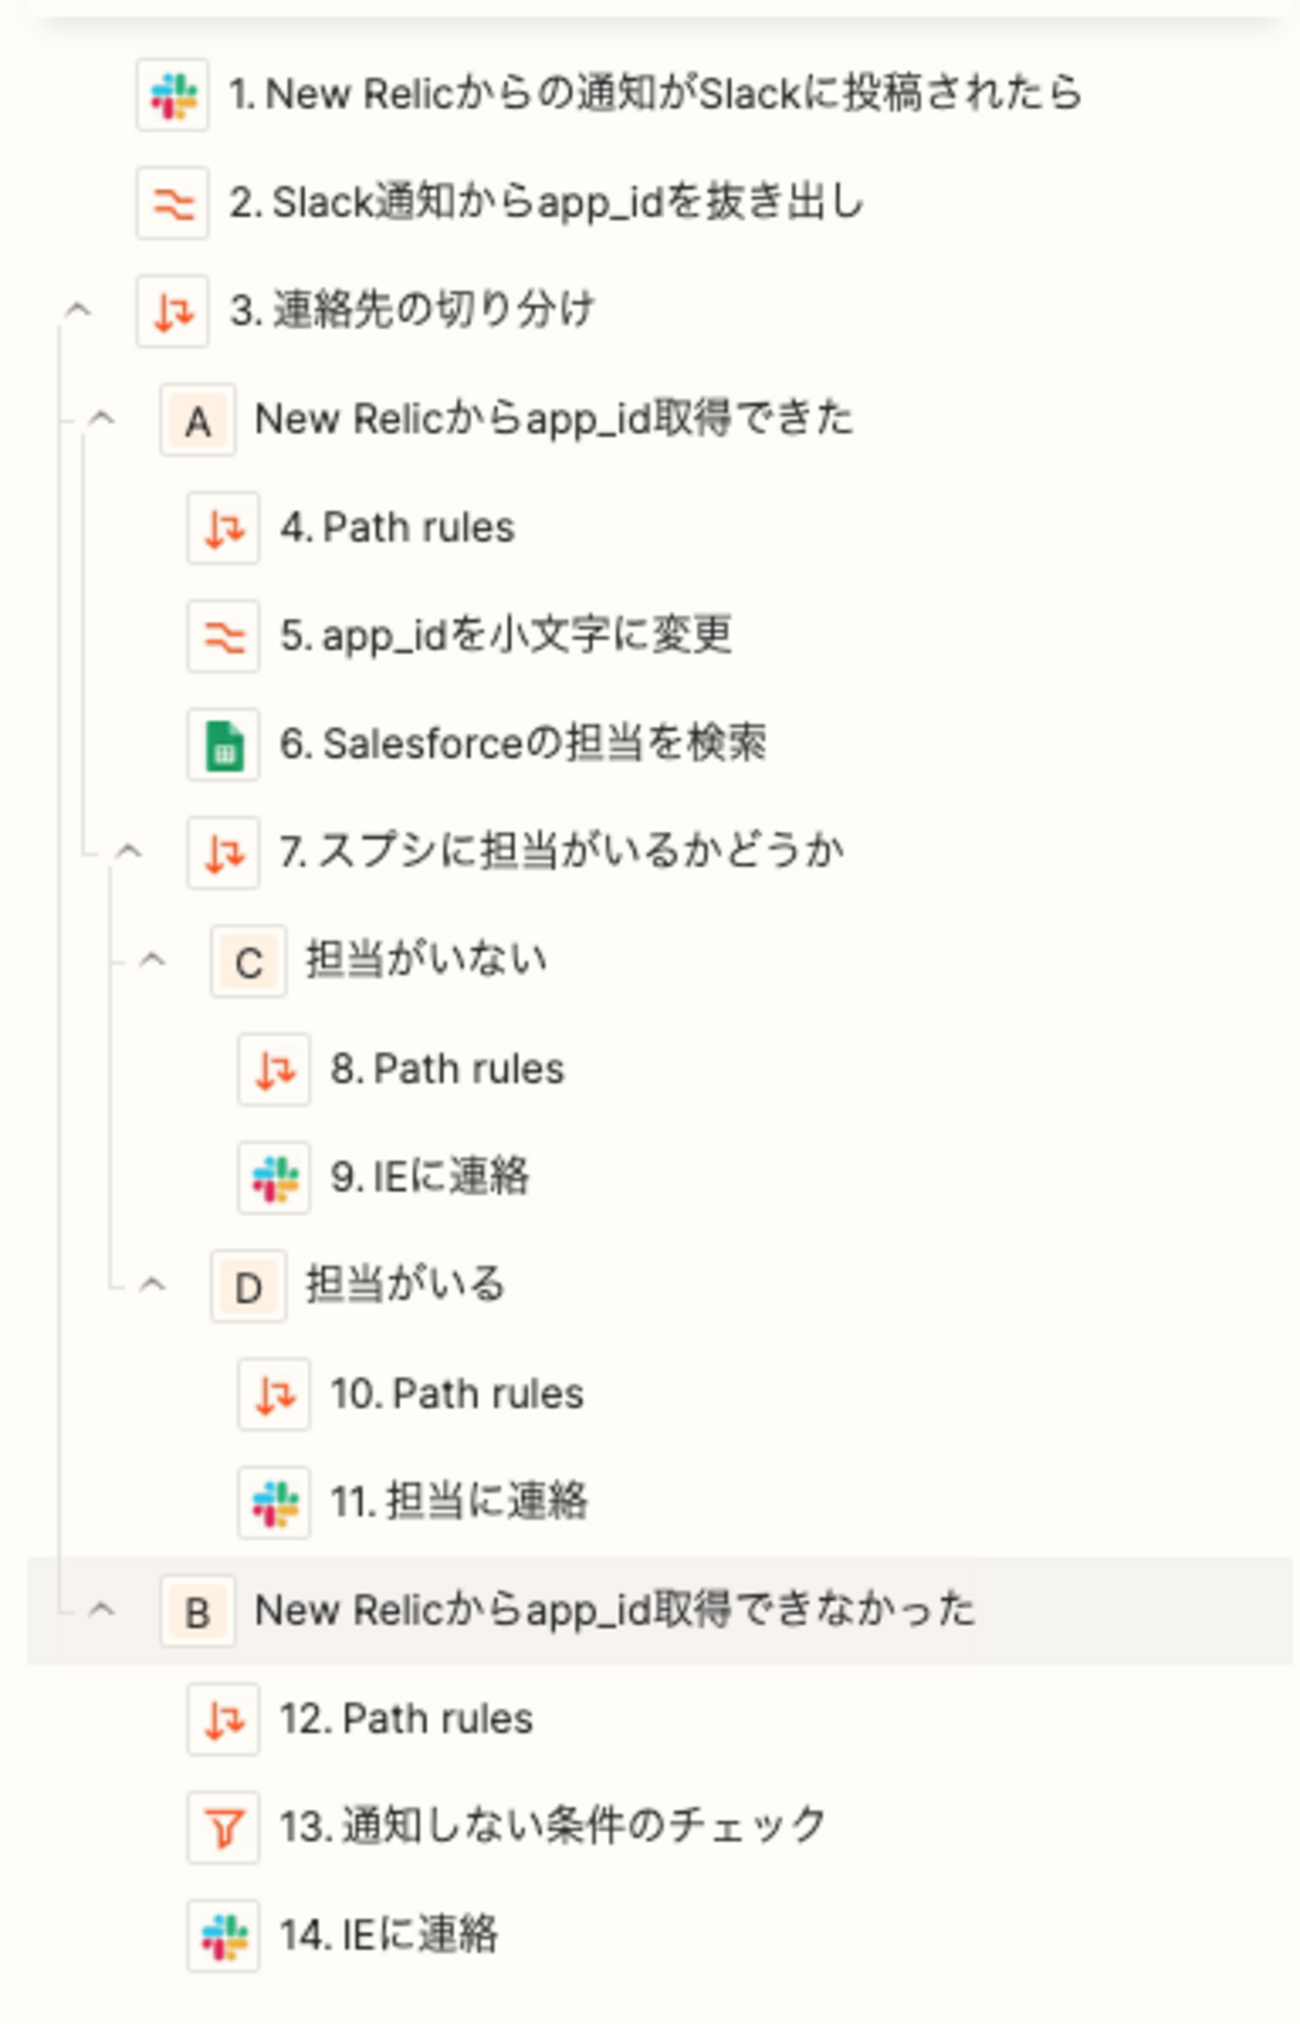The height and width of the screenshot is (2024, 1300).
Task: Click the Slack icon for step 14
Action: [224, 1936]
